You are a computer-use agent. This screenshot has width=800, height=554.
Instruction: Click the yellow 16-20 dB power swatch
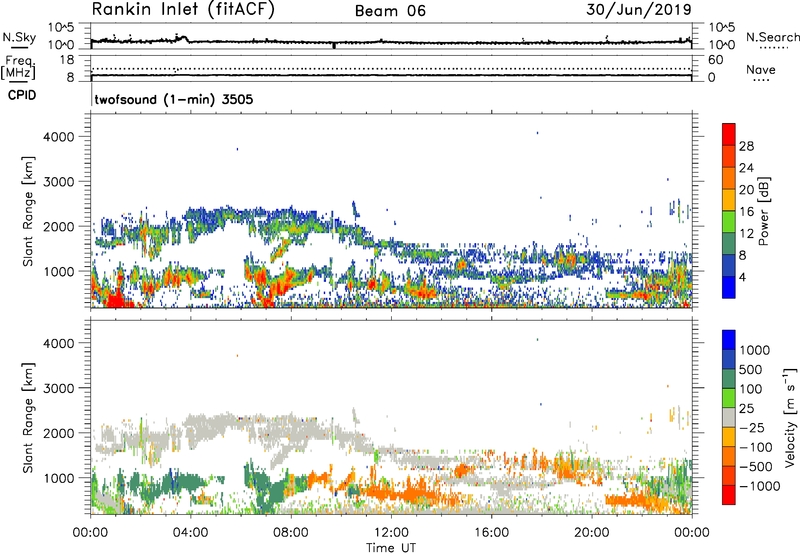tap(729, 199)
